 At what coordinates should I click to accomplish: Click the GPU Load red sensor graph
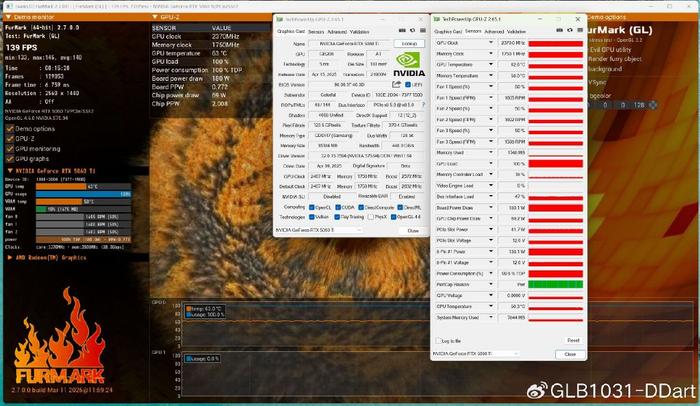(x=556, y=163)
